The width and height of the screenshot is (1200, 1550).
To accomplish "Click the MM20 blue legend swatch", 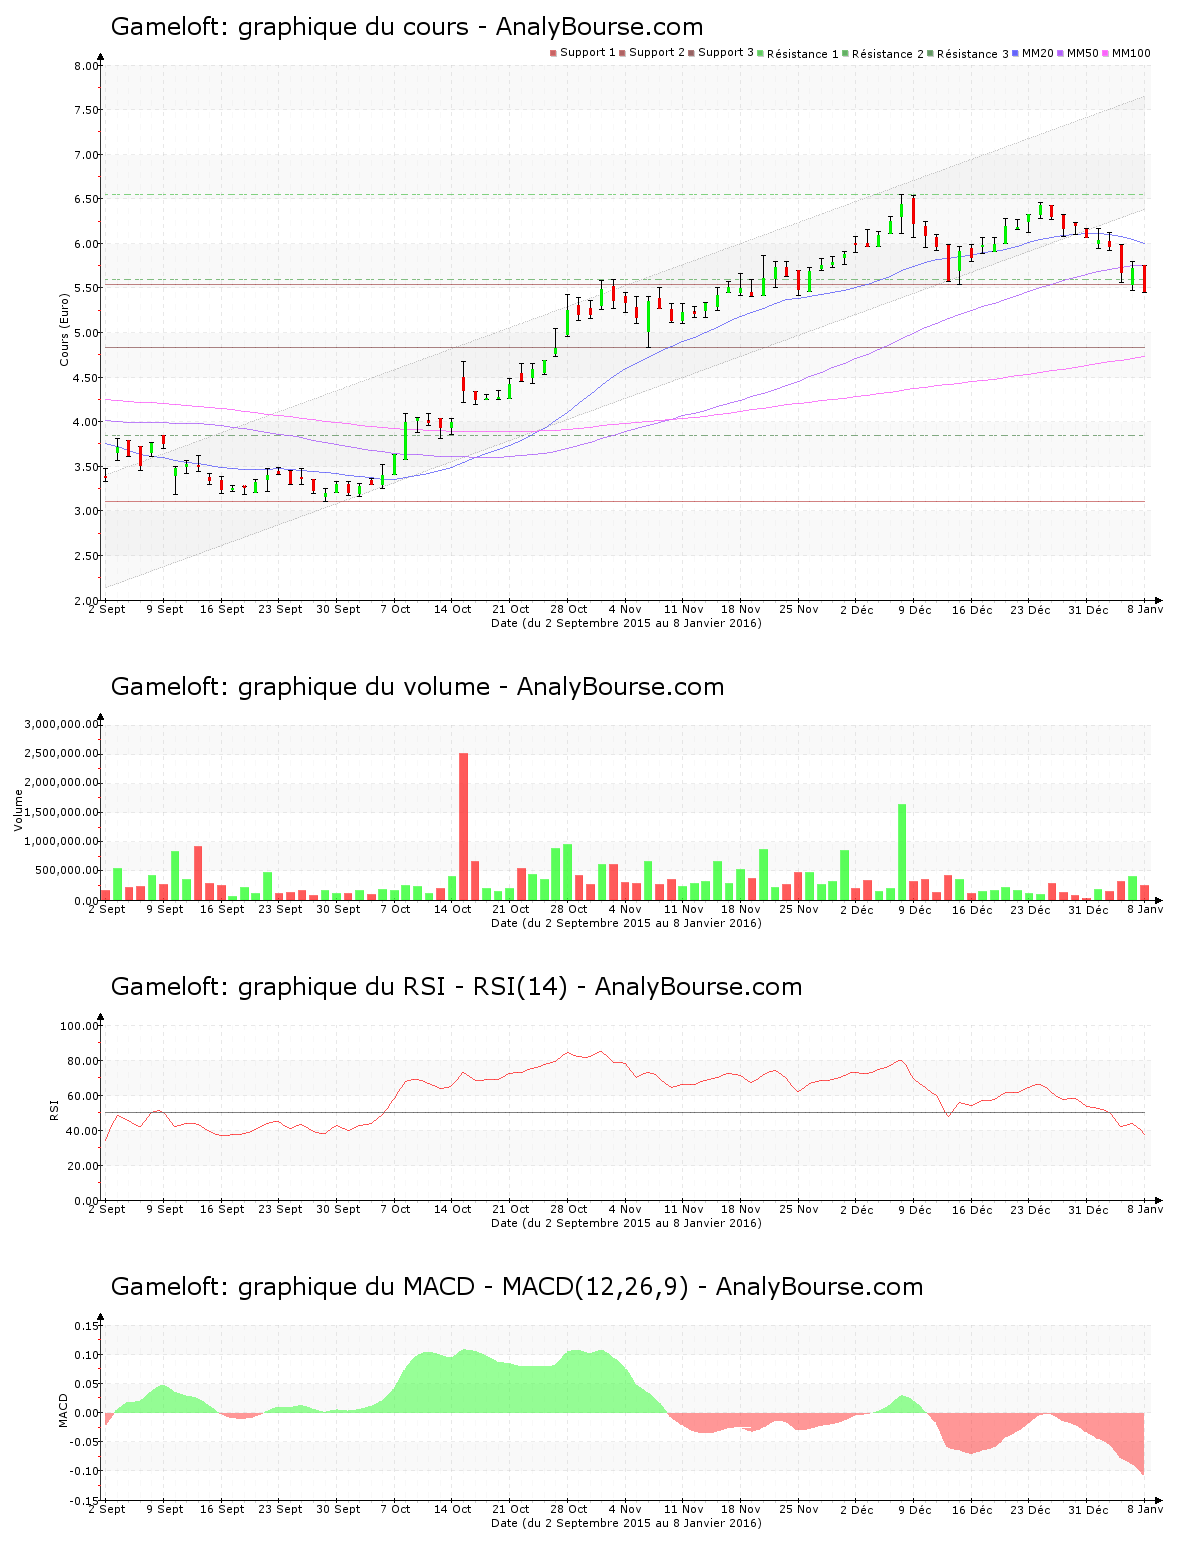I will 1016,53.
